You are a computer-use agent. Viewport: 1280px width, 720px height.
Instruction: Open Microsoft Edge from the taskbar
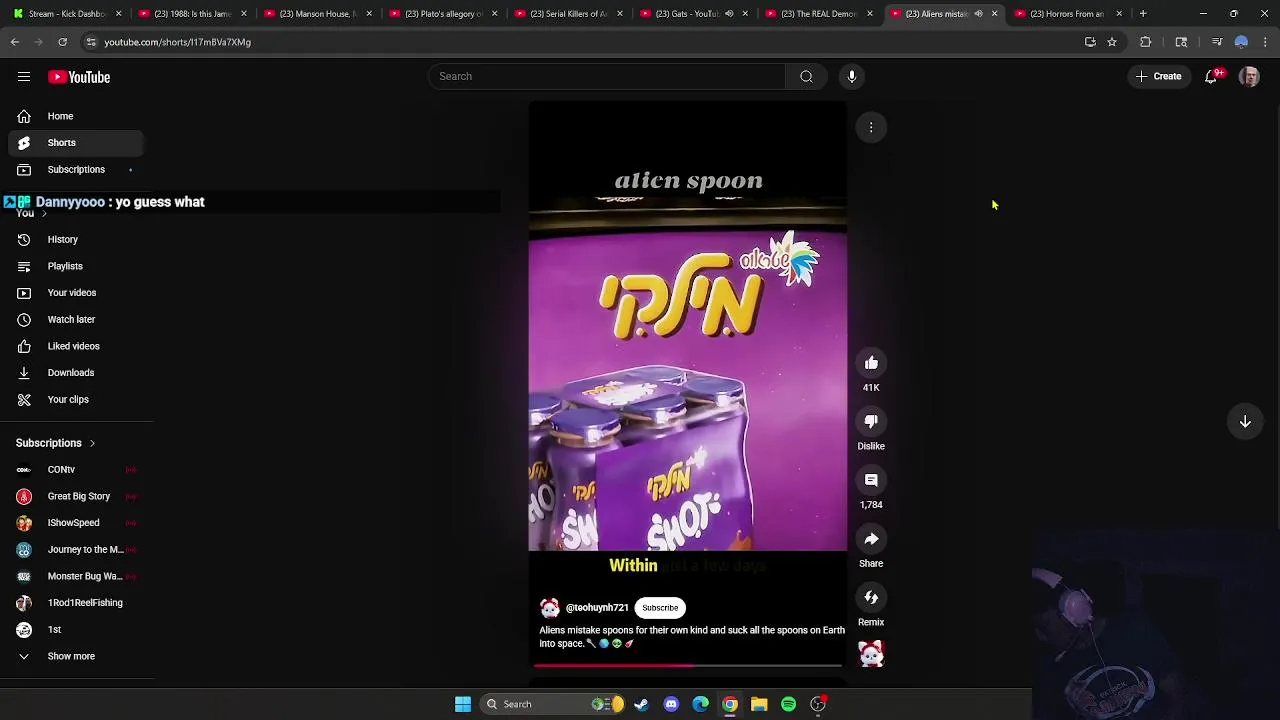[x=700, y=704]
